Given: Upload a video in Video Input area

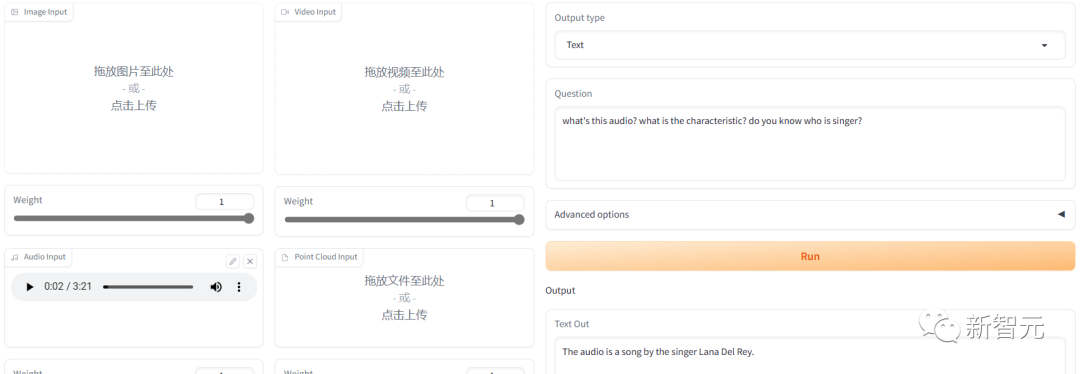Looking at the screenshot, I should 404,88.
